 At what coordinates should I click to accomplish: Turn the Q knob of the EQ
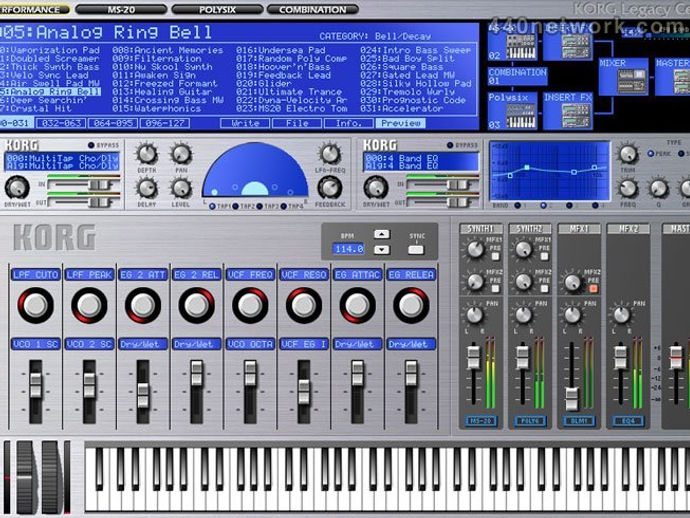pos(658,188)
